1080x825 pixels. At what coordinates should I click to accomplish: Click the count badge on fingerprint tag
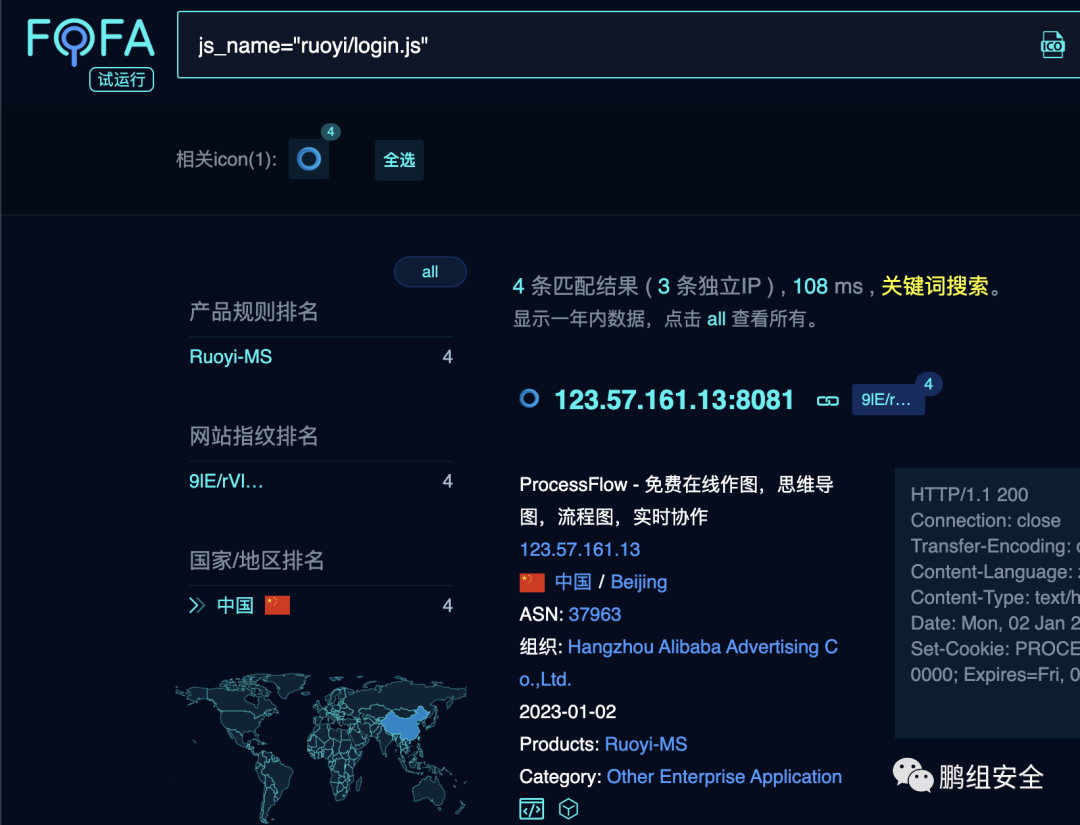(928, 384)
